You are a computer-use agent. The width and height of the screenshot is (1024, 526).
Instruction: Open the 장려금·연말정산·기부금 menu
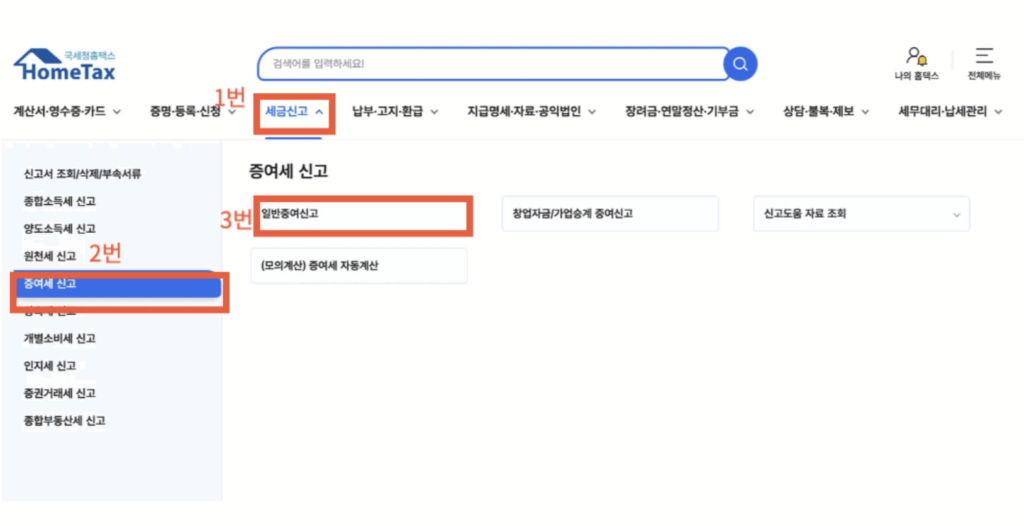(x=689, y=112)
